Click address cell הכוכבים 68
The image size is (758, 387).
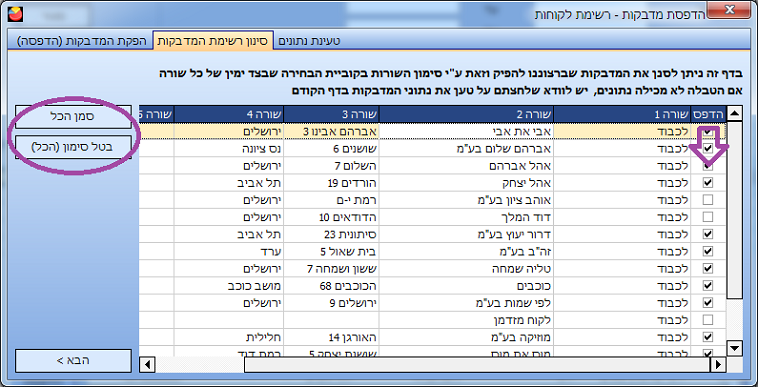click(332, 286)
